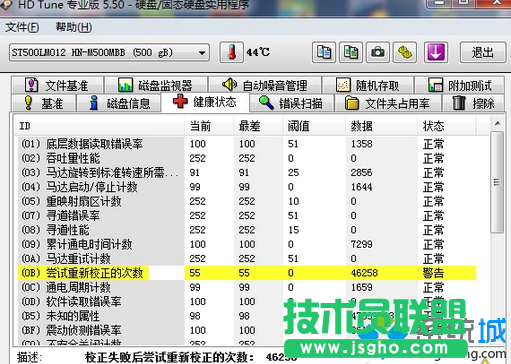Switch to the 随机存取 tab
This screenshot has height=364, width=511.
[x=368, y=85]
